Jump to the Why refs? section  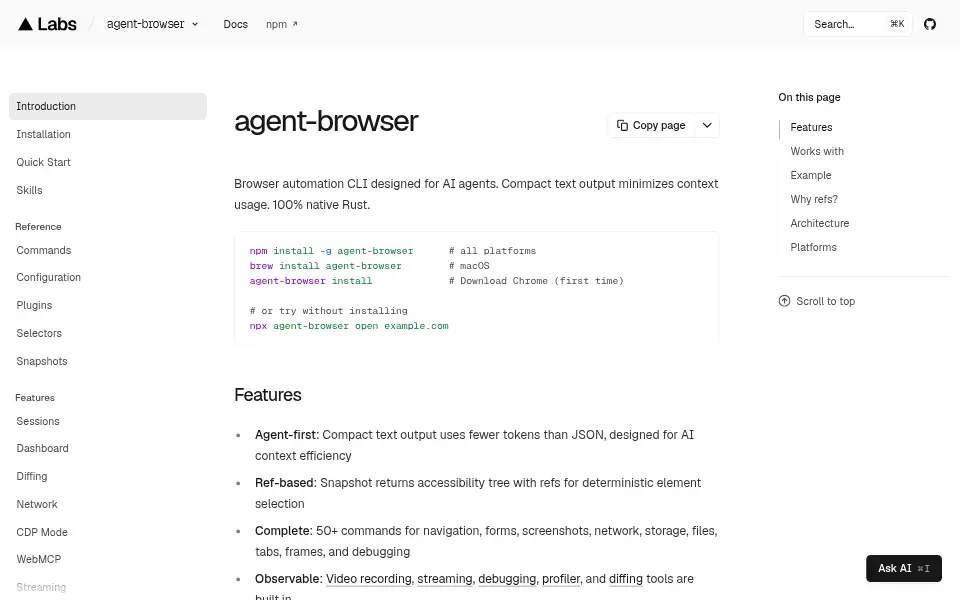click(x=814, y=199)
